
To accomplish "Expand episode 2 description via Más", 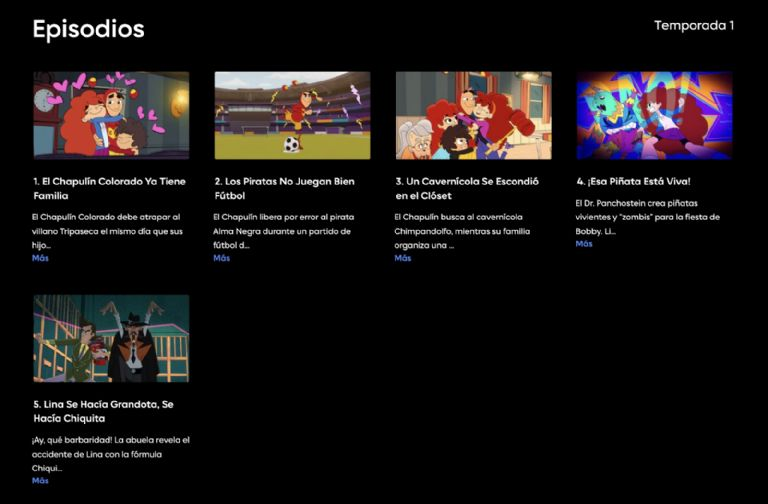I will pyautogui.click(x=221, y=258).
